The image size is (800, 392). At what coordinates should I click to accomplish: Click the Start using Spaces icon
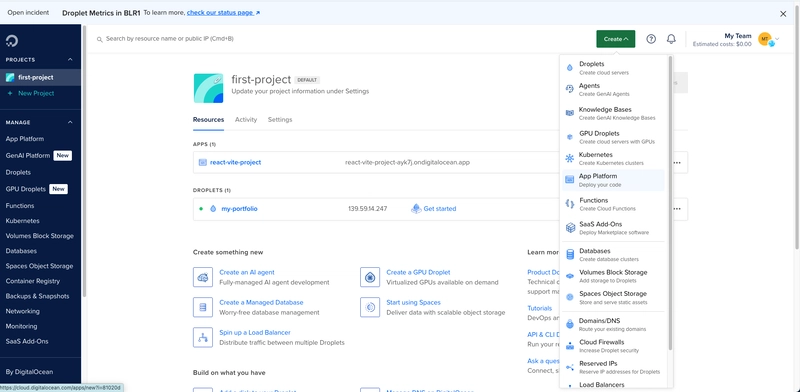click(x=370, y=307)
